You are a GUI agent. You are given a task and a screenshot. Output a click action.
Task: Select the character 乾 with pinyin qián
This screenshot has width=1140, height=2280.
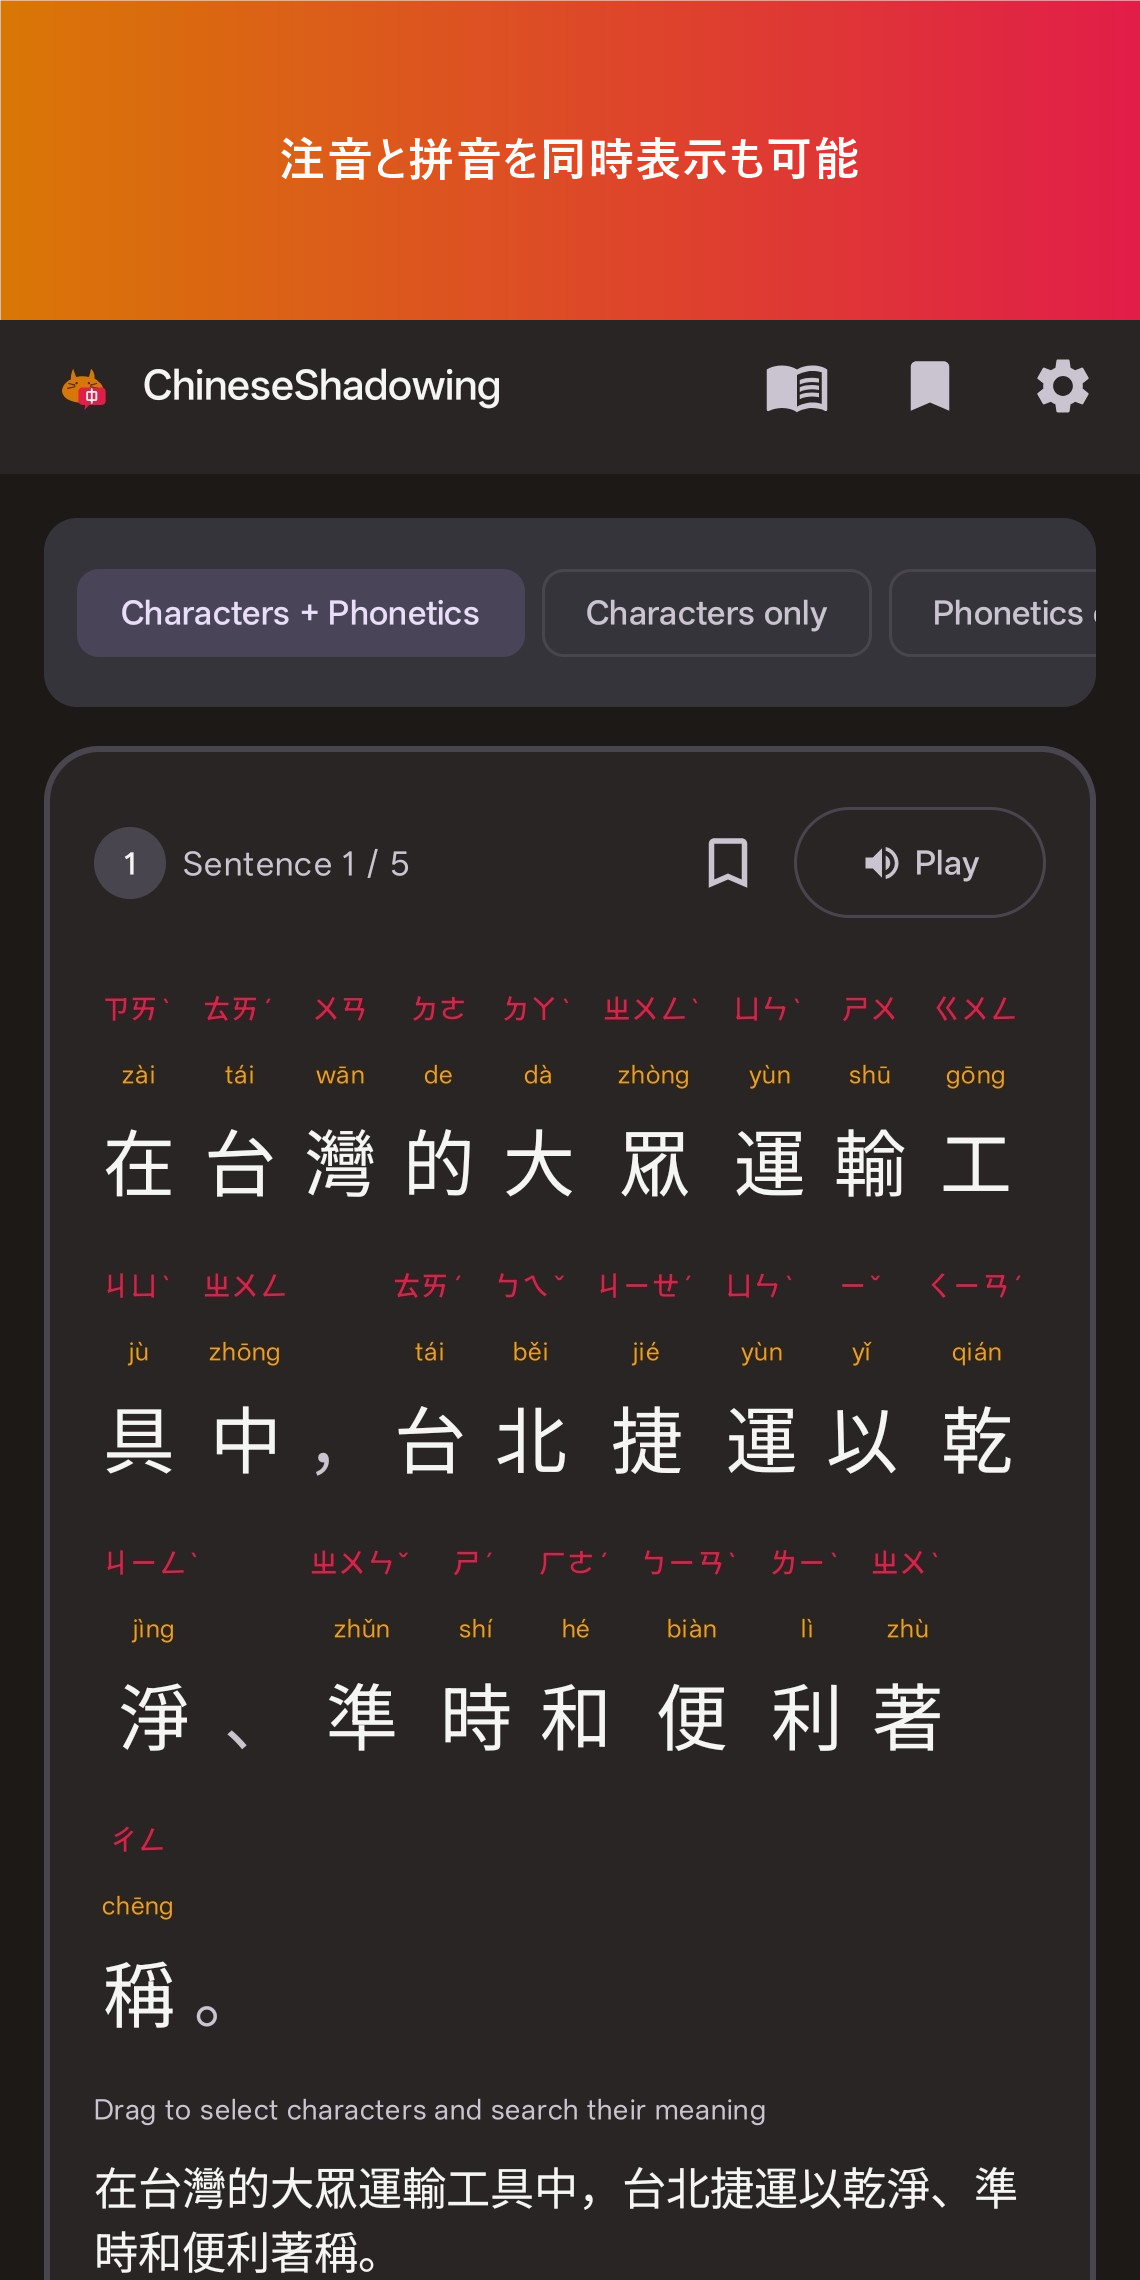(x=977, y=1441)
